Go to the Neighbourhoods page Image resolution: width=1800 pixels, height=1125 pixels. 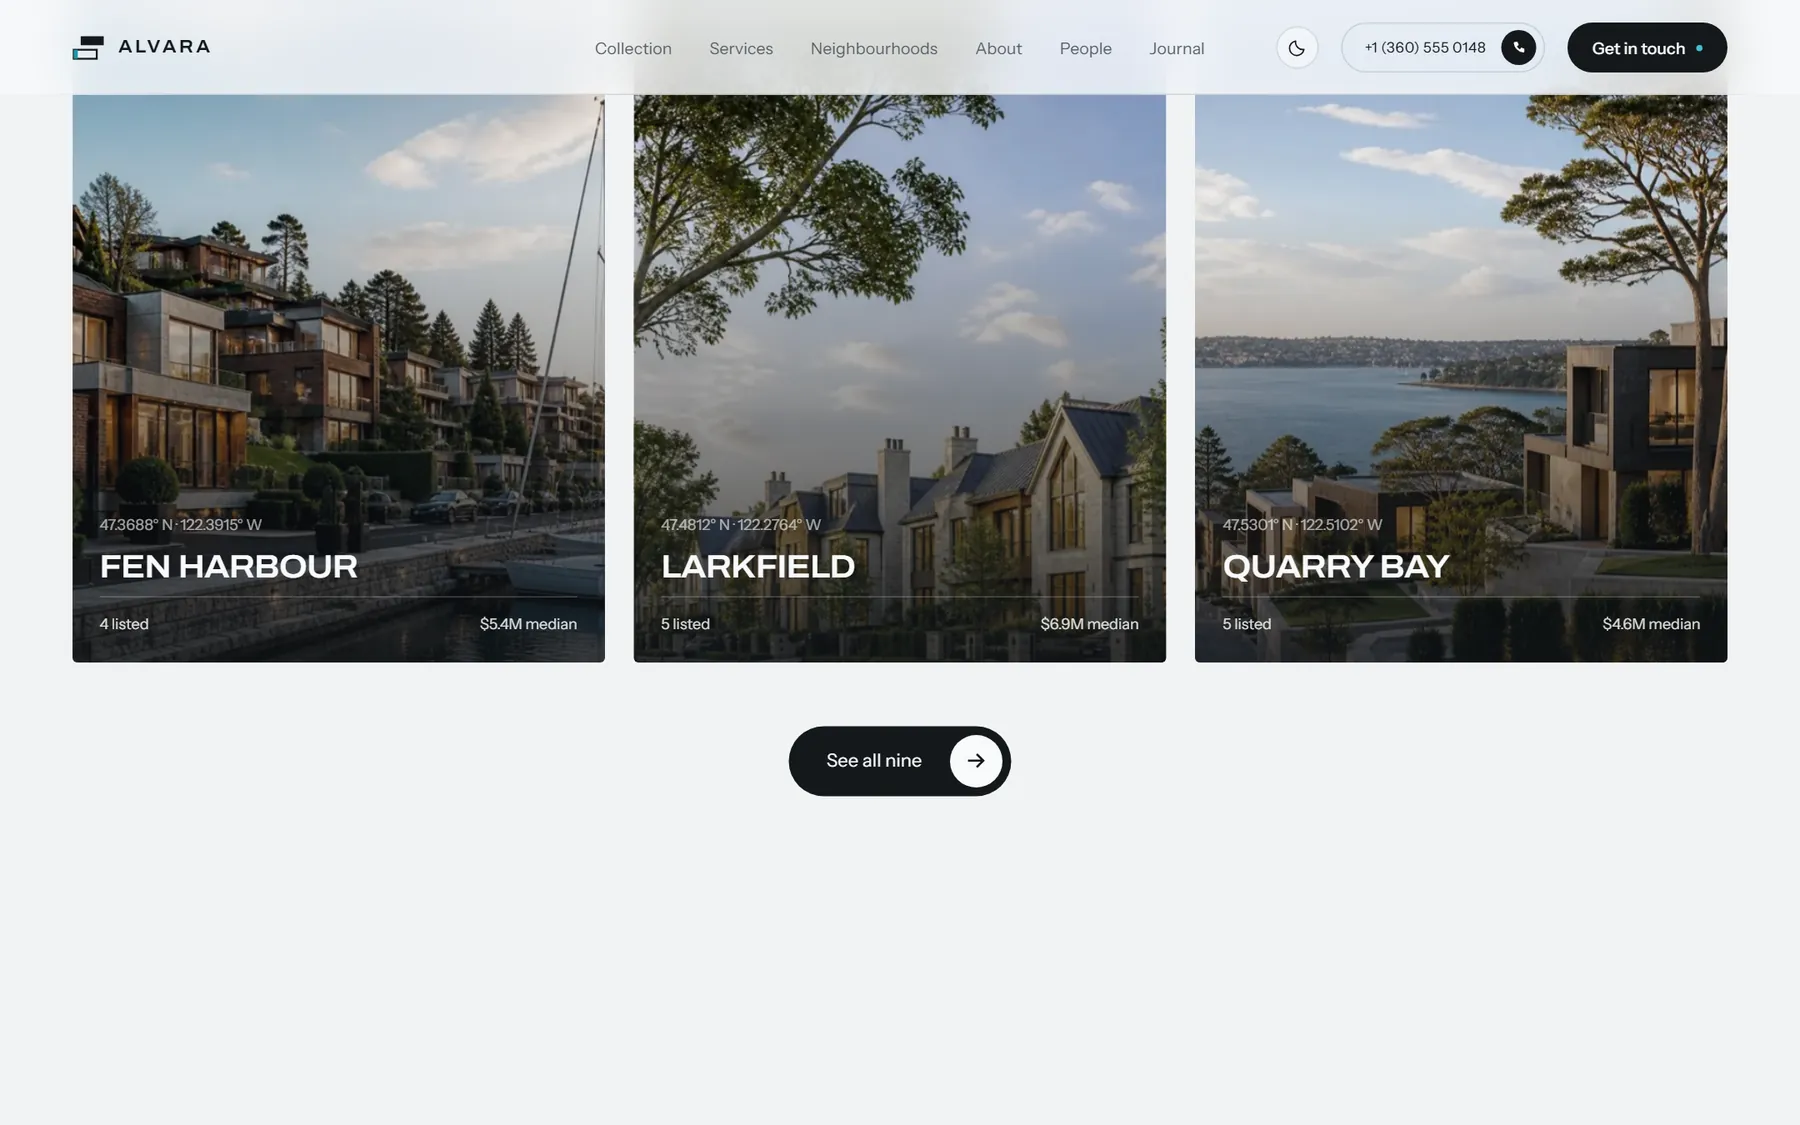874,48
